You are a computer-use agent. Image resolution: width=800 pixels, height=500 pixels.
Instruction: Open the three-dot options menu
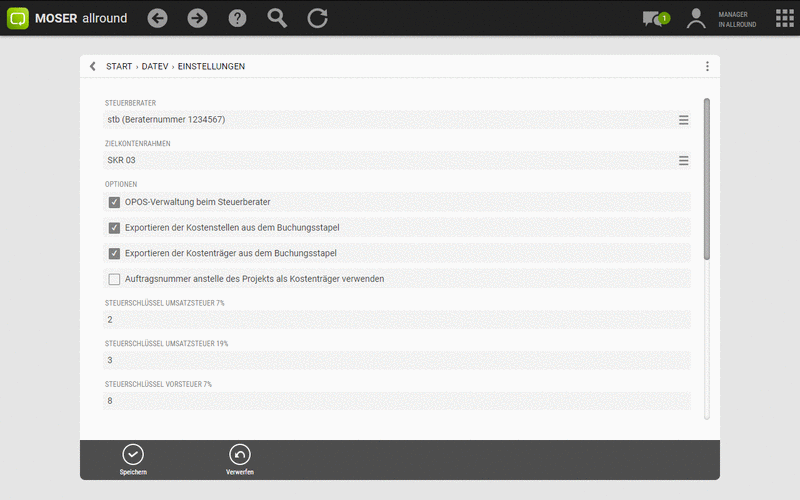[x=707, y=66]
